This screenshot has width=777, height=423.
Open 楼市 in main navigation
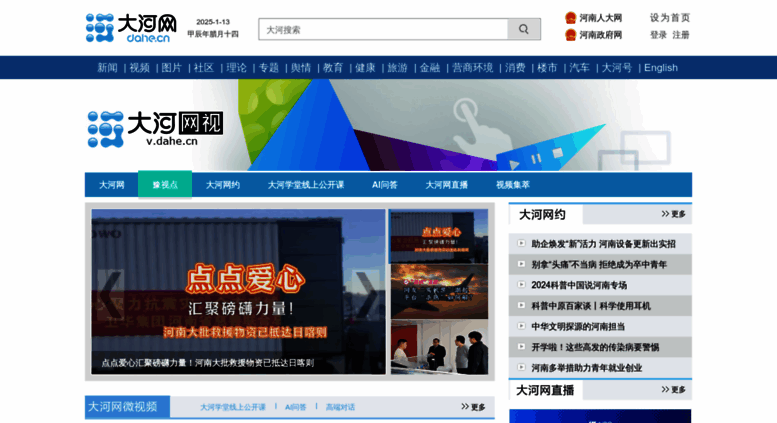click(x=548, y=67)
